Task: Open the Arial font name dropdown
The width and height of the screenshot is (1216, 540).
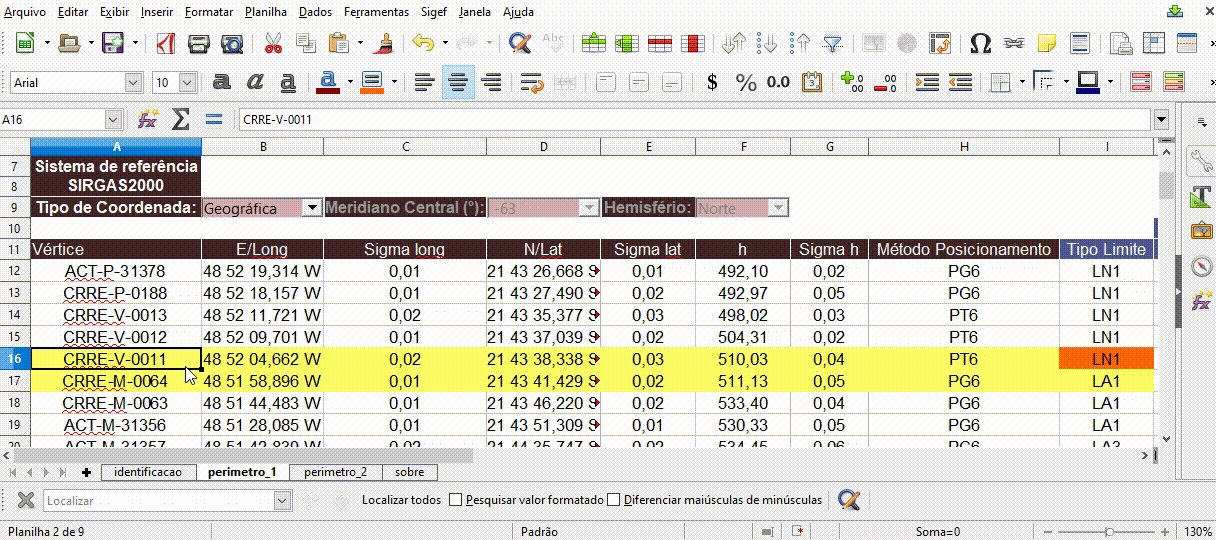Action: pyautogui.click(x=133, y=83)
